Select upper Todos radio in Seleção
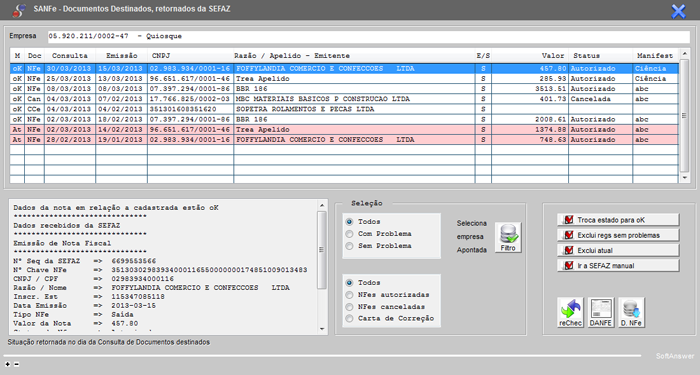 click(x=350, y=221)
